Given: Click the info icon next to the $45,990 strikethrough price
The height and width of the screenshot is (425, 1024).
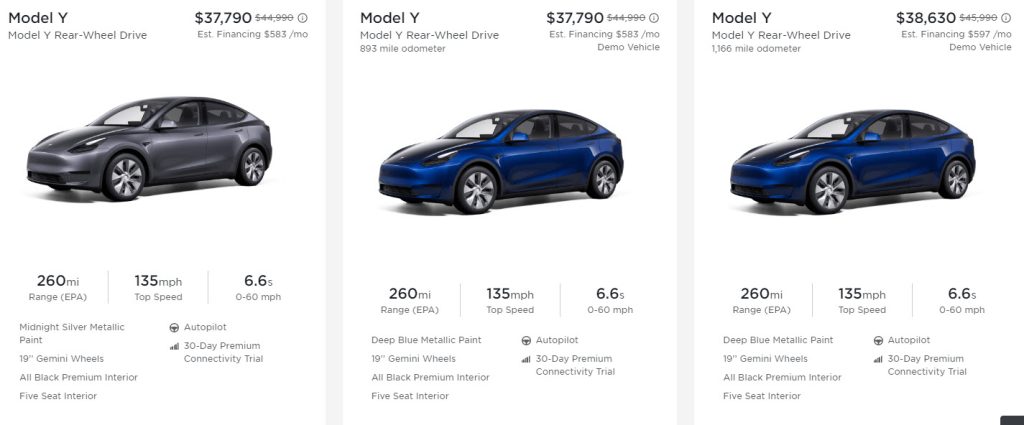Looking at the screenshot, I should 1006,18.
